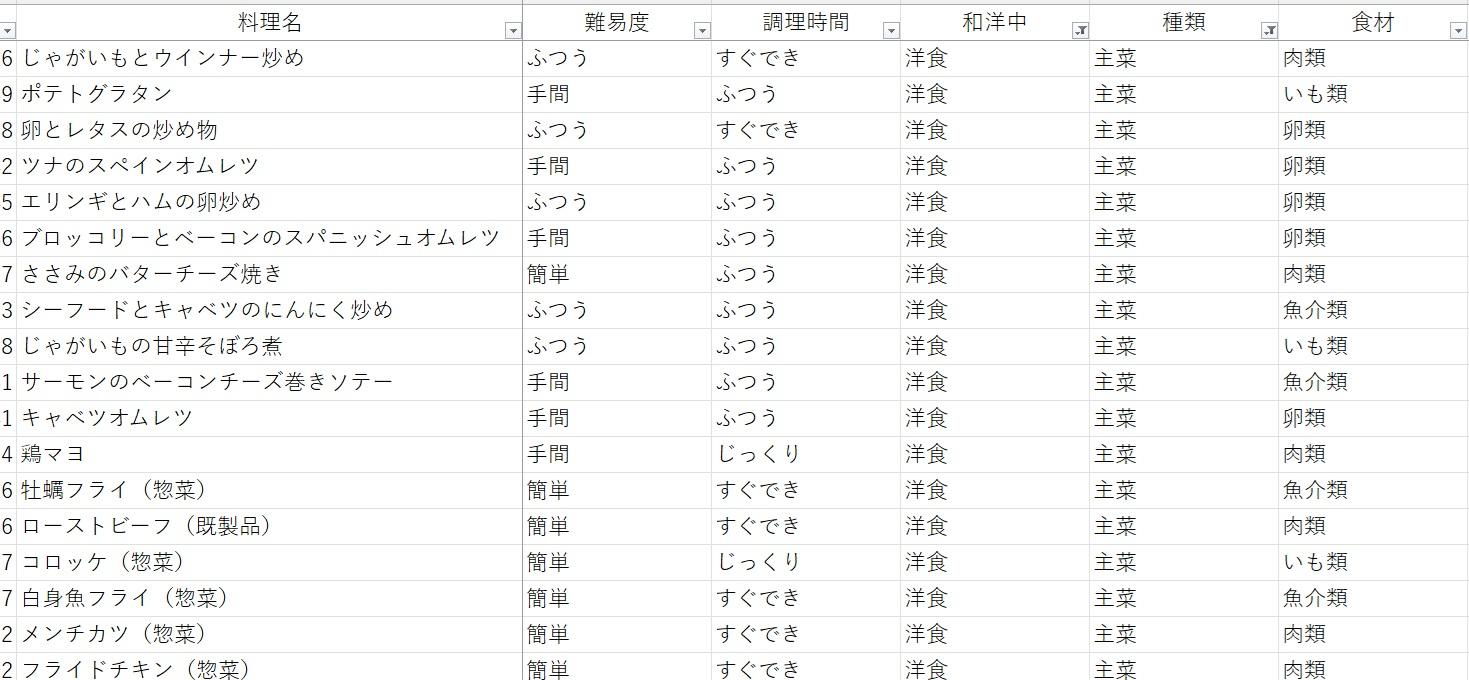Click 魚介類 in シーフードとキャベツのにんにく炒め row
Screen dimensions: 1469x680
pos(1315,310)
